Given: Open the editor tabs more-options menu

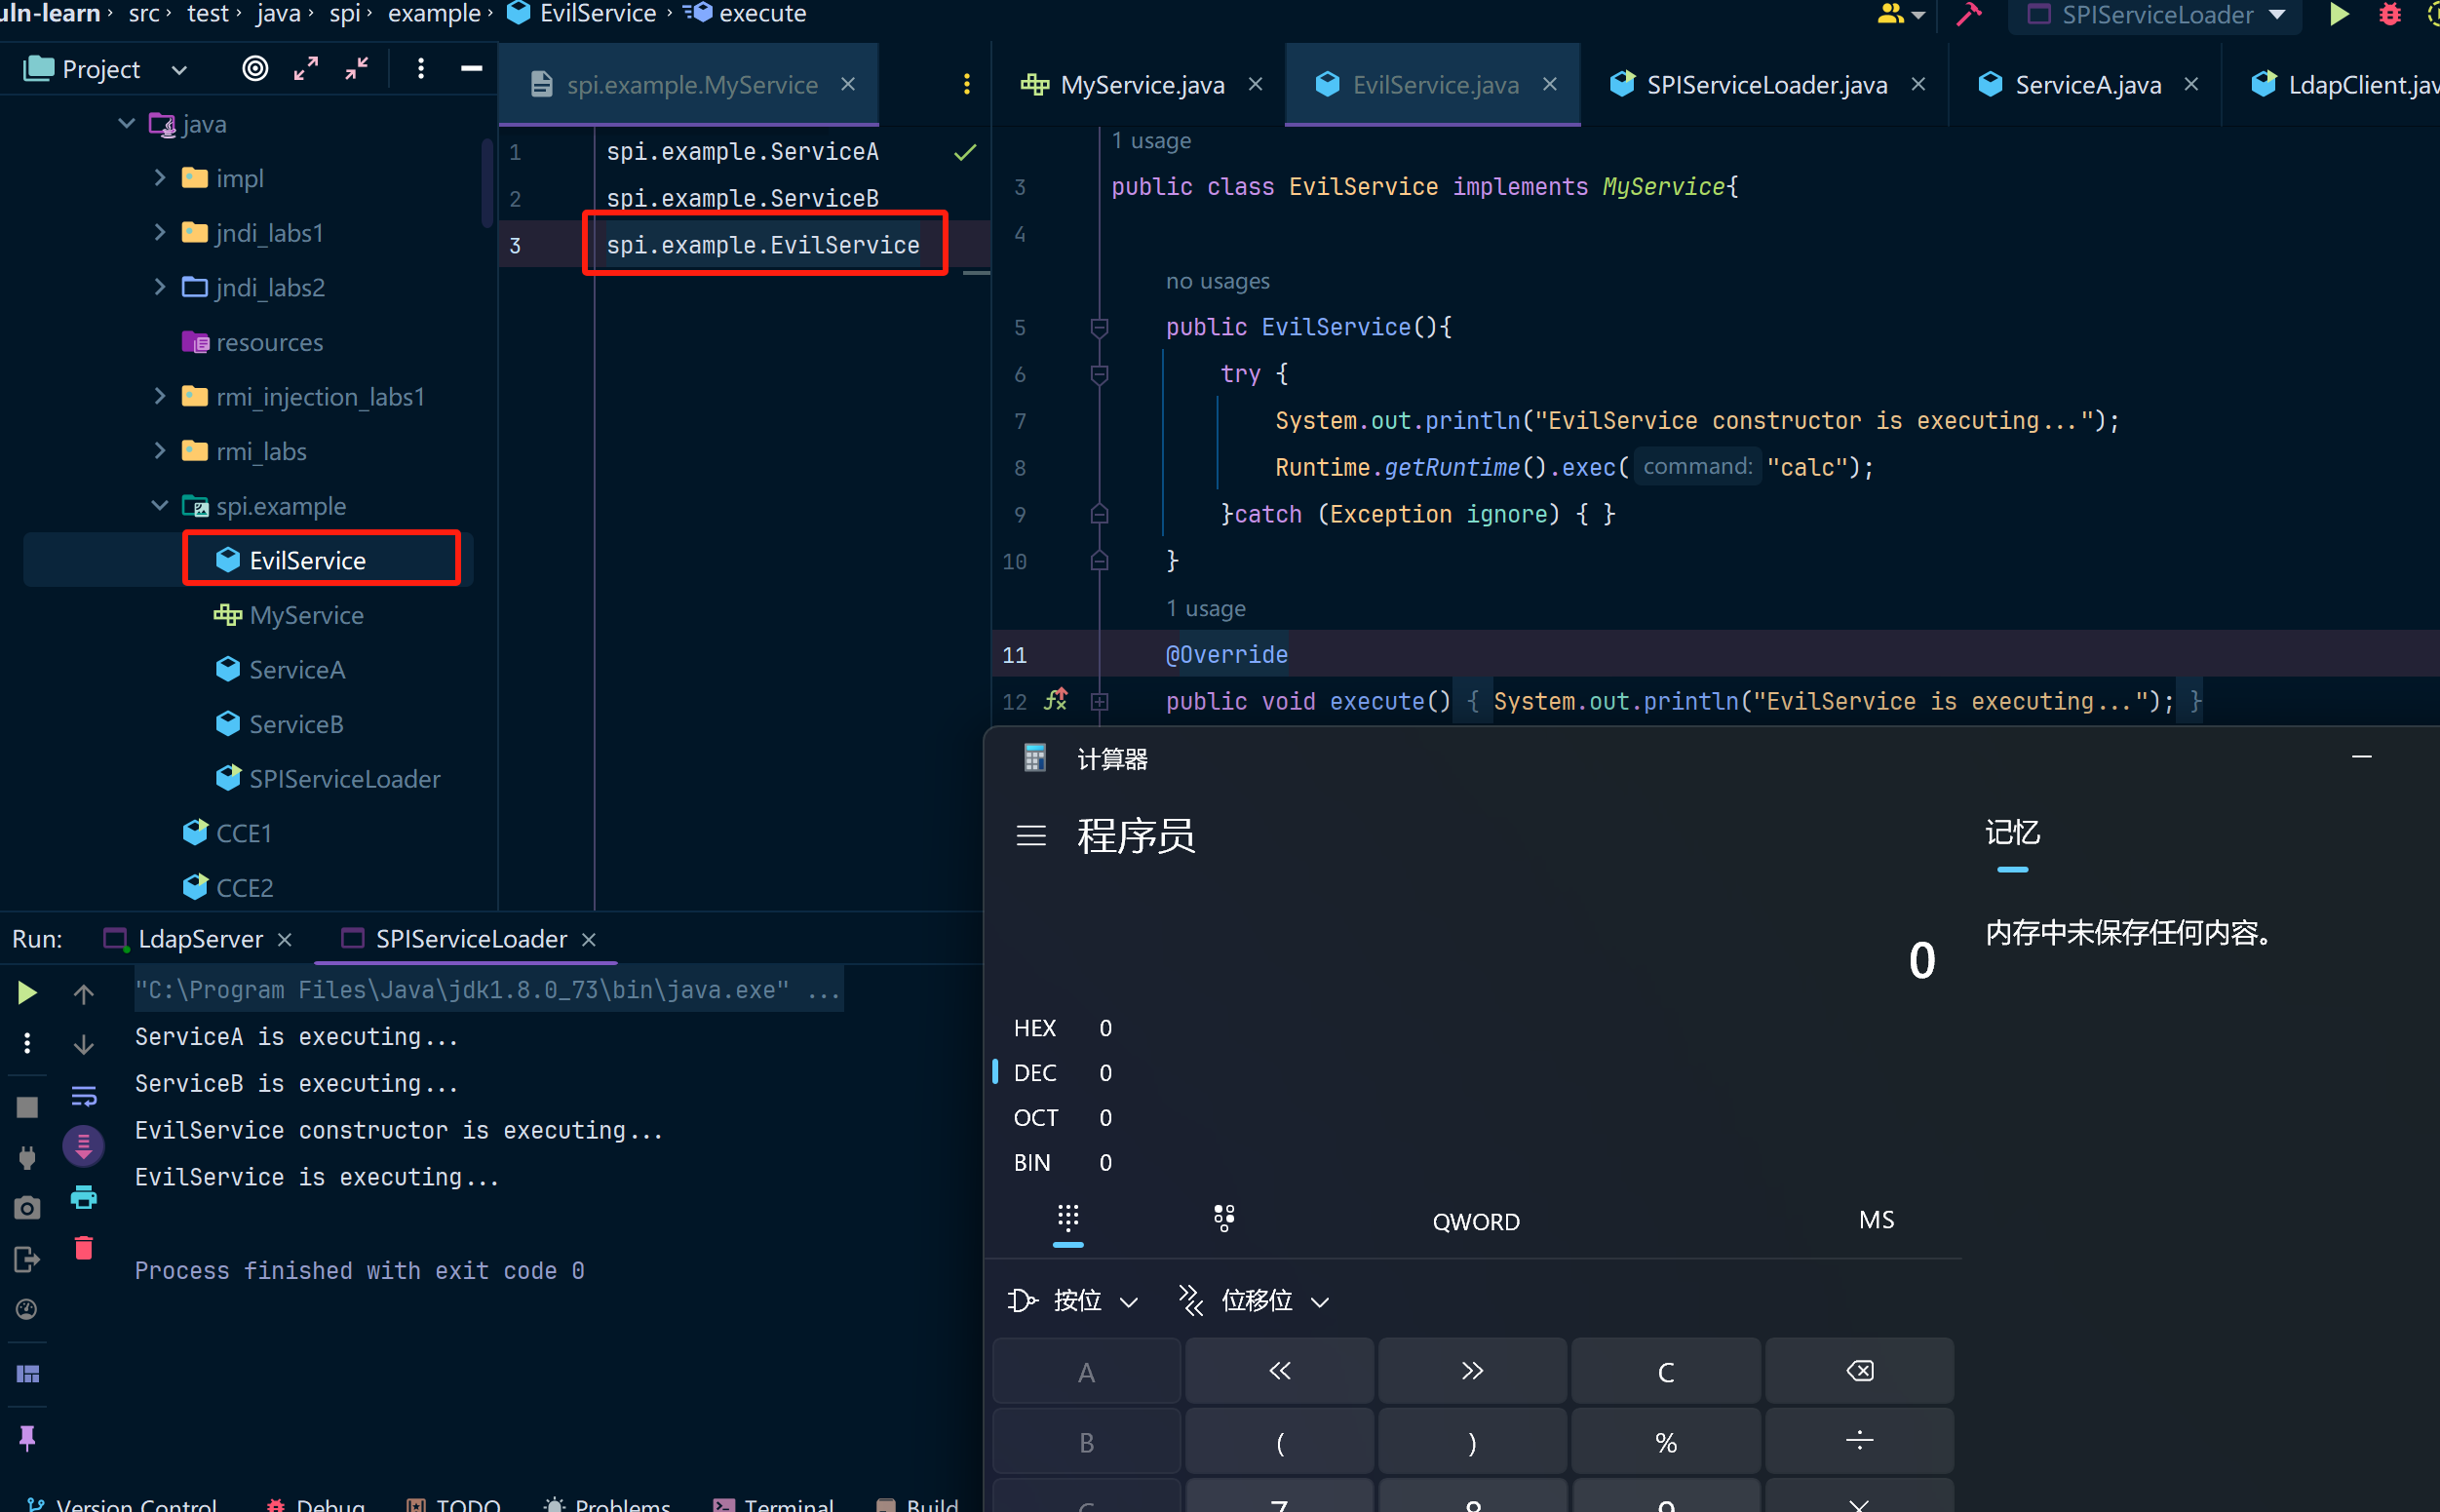Looking at the screenshot, I should click(966, 84).
